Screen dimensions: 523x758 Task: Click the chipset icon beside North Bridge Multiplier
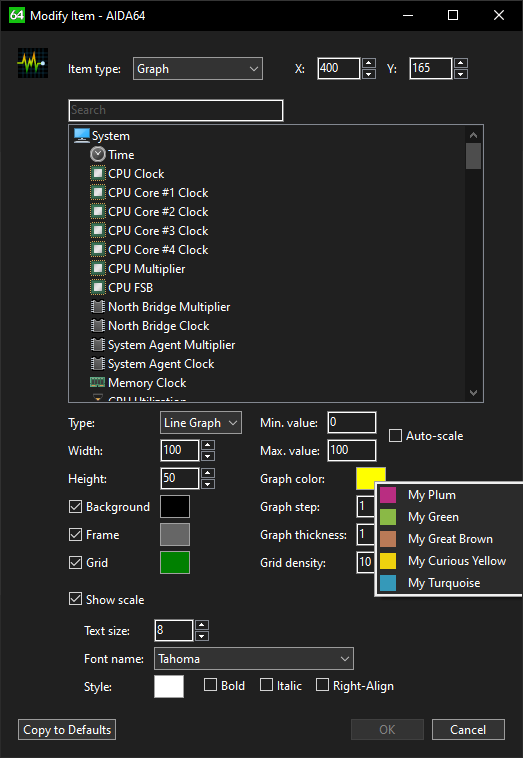[98, 306]
